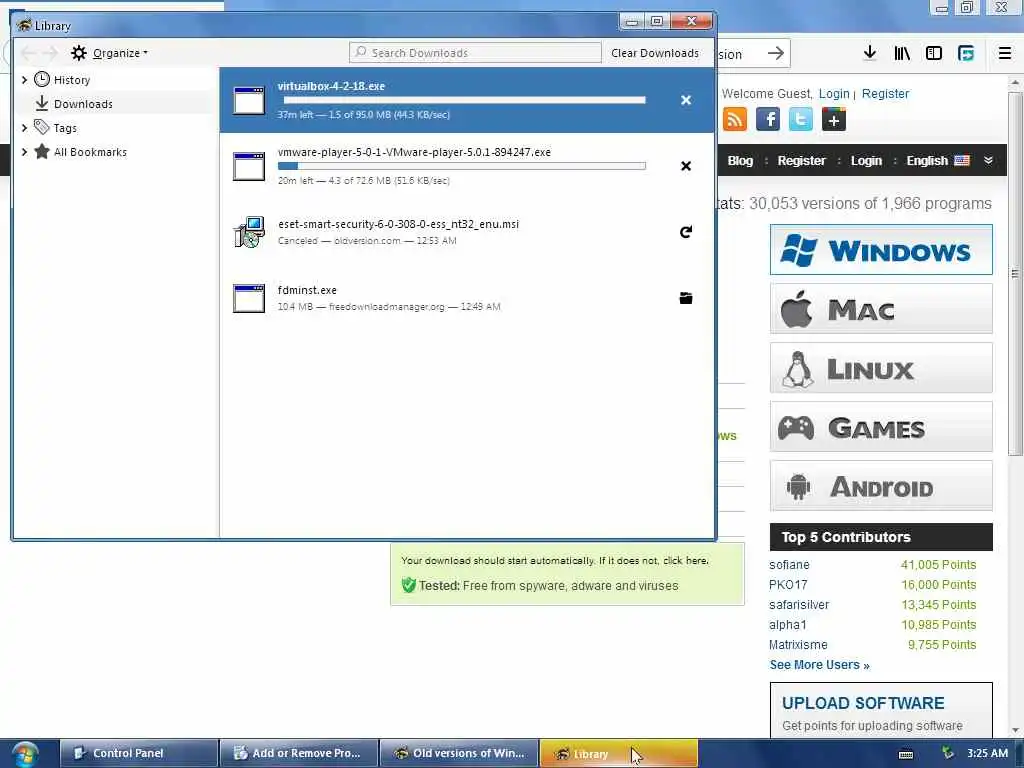Open Register in site navigation bar

[x=801, y=161]
